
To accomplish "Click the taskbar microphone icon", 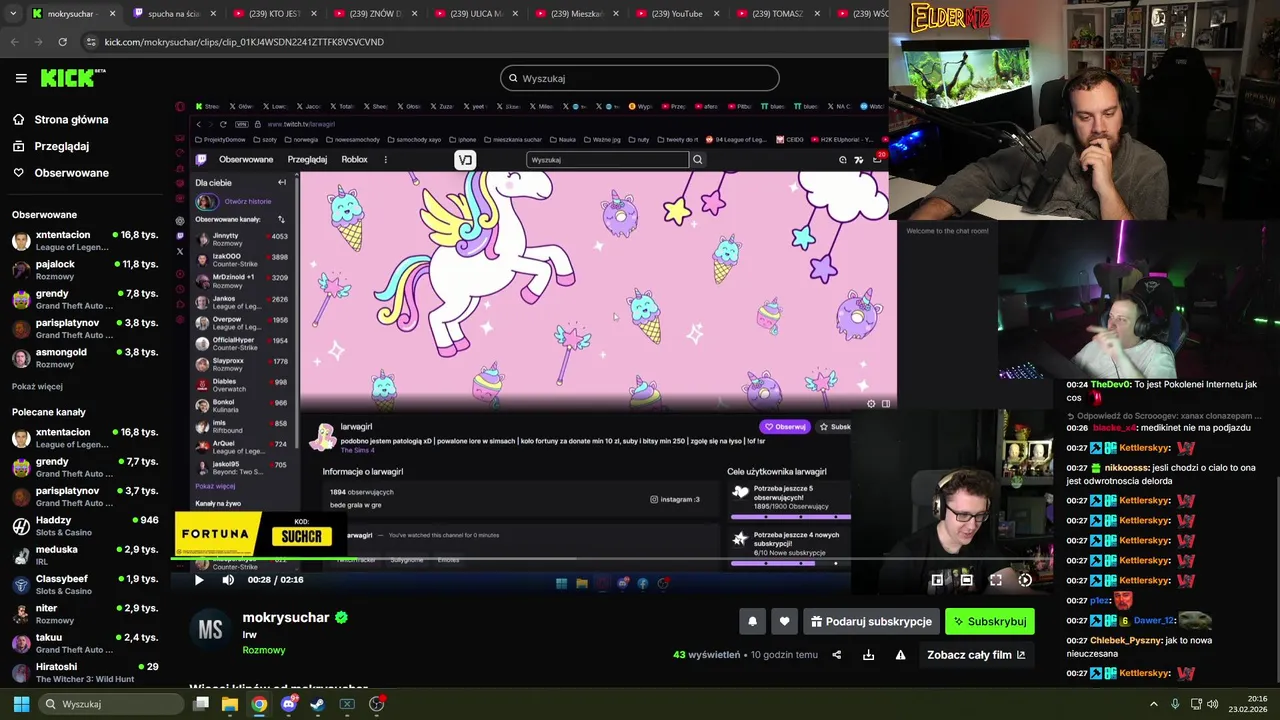I will pos(1175,704).
